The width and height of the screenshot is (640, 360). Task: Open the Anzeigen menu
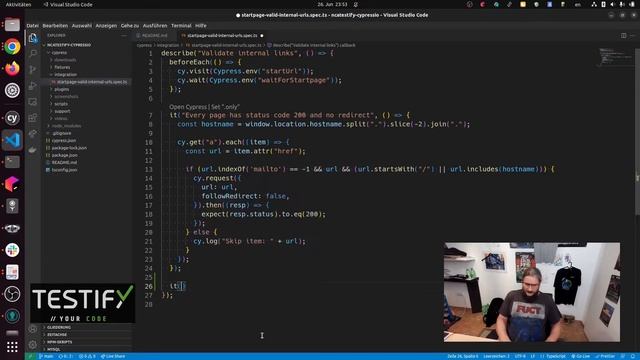coord(106,25)
